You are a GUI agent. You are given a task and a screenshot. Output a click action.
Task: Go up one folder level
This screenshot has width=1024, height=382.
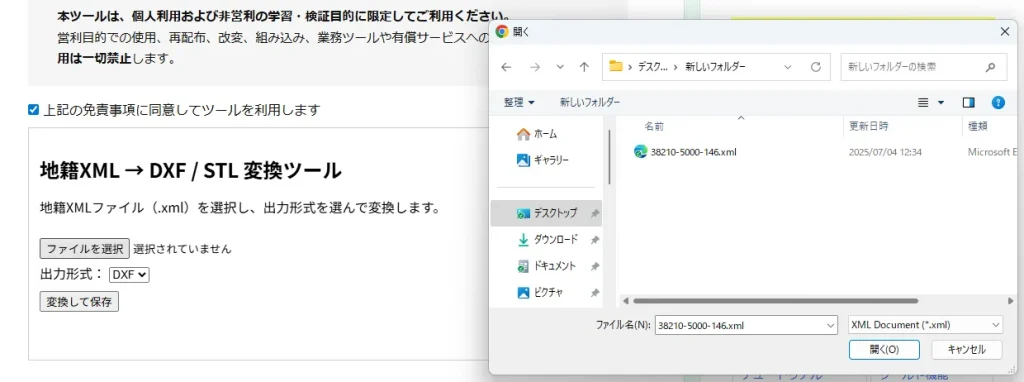[x=584, y=67]
